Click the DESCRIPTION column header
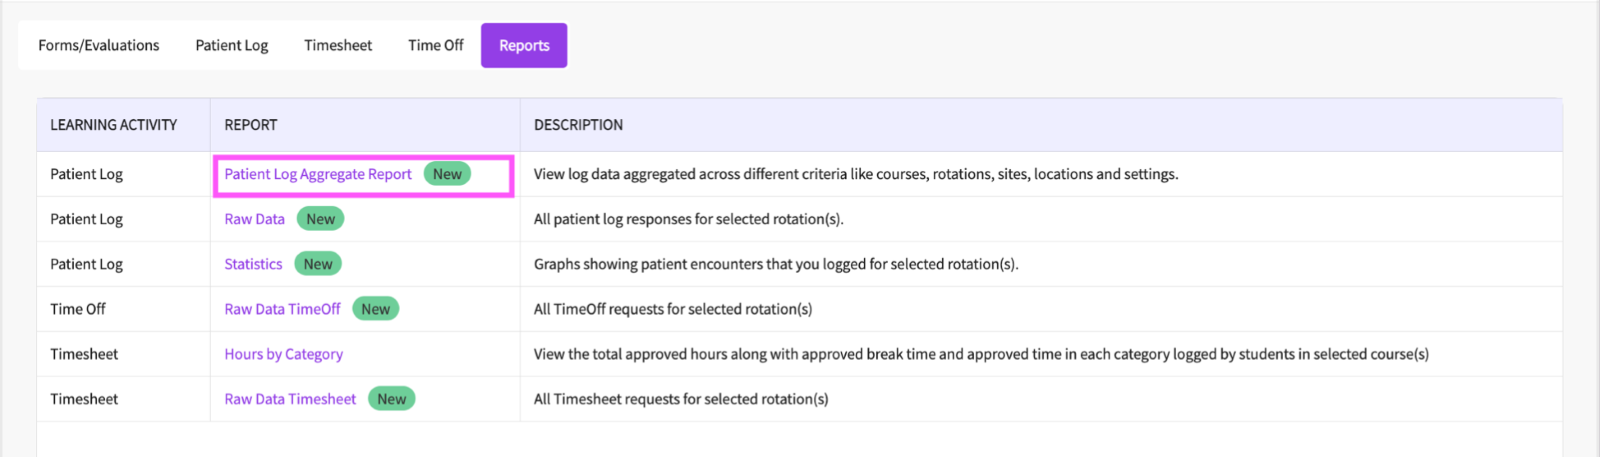 pyautogui.click(x=578, y=125)
